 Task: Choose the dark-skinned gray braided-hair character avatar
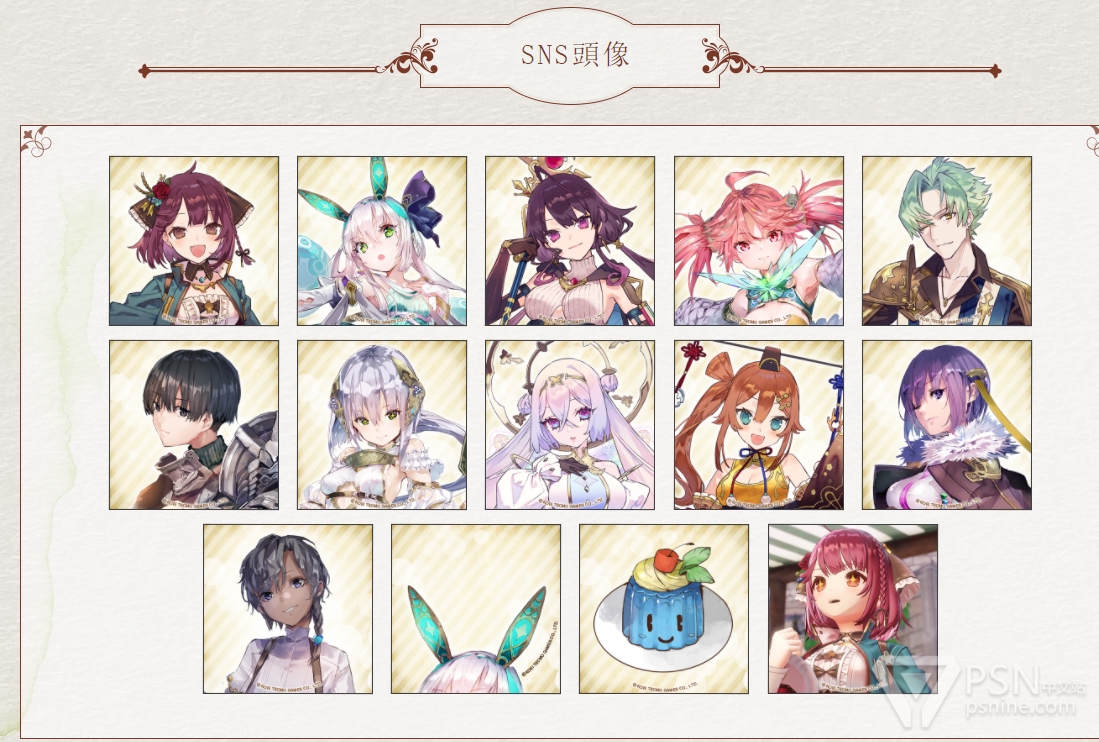(x=288, y=609)
